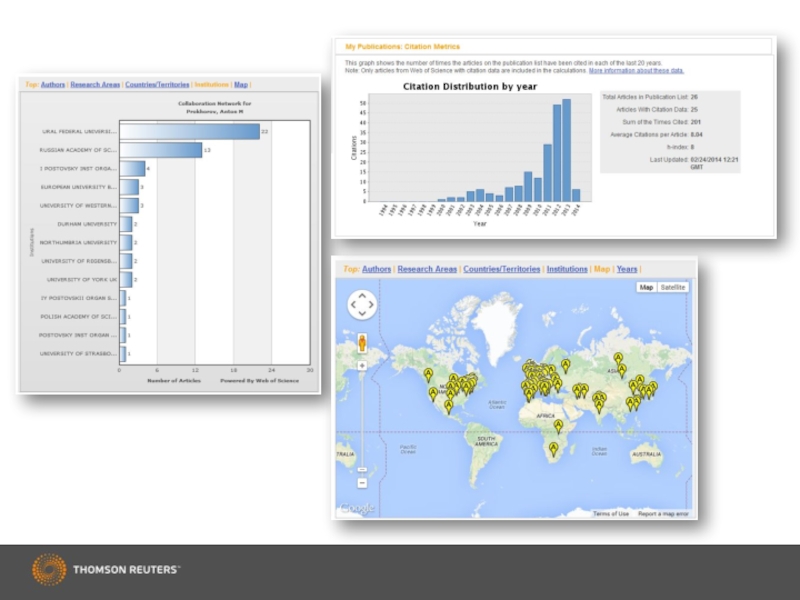Click the map marker in southern Africa
The width and height of the screenshot is (800, 600).
pos(553,449)
